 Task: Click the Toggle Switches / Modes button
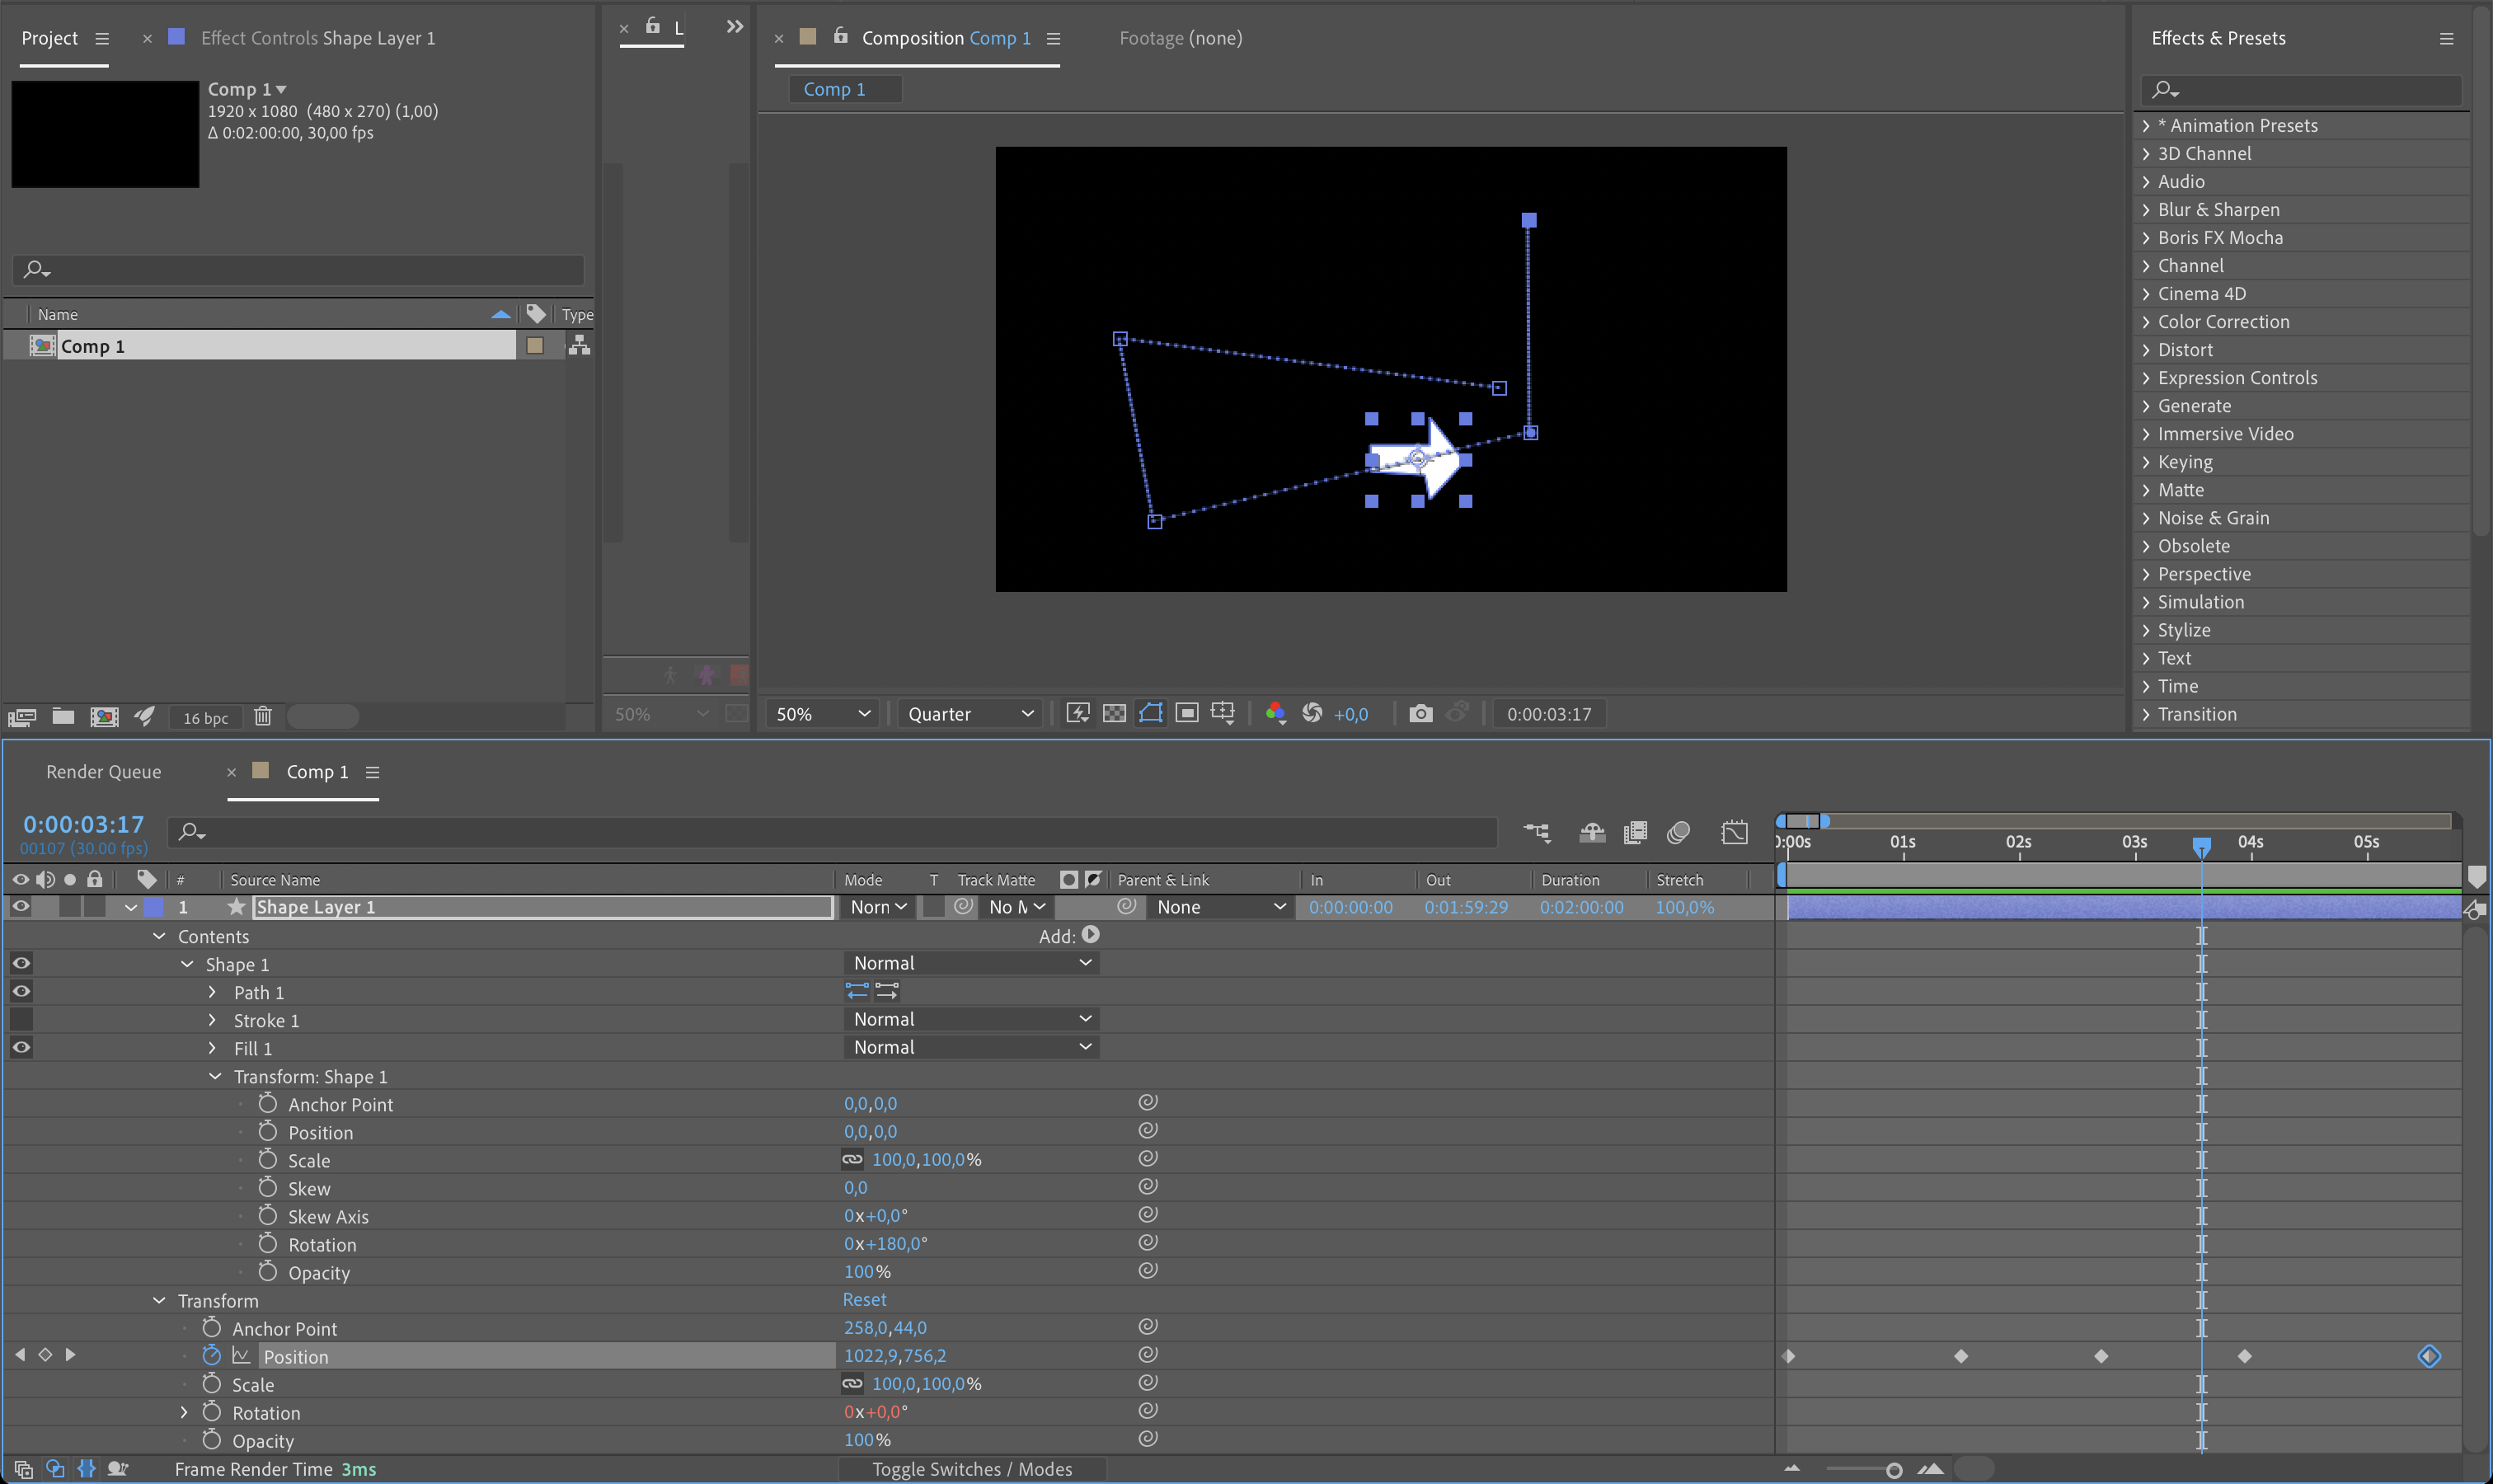(x=971, y=1469)
